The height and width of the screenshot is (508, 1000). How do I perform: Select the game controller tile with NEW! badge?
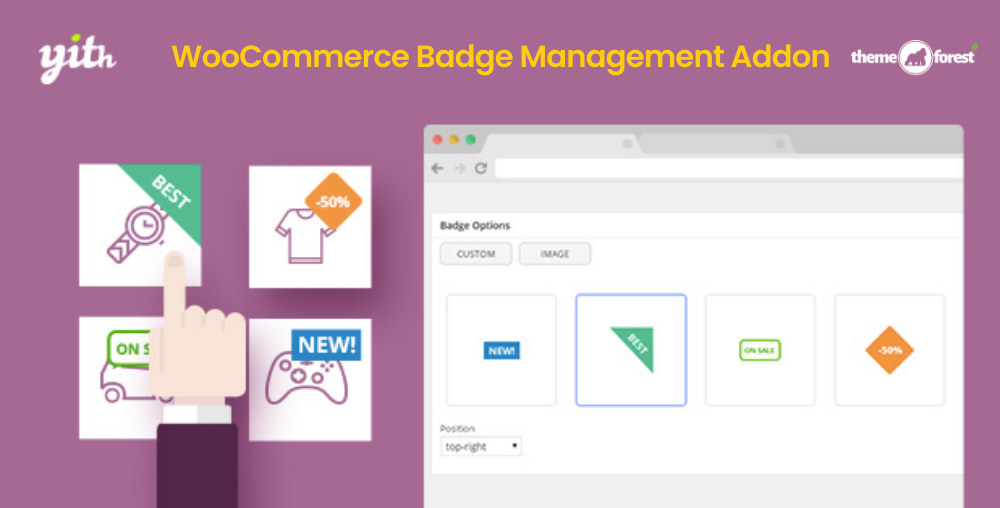pos(310,380)
